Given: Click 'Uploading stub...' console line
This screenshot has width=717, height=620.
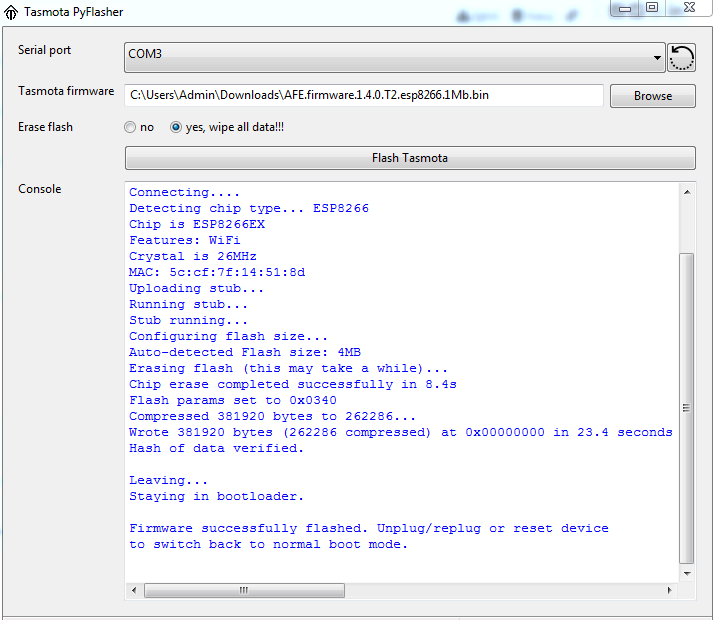Looking at the screenshot, I should coord(197,289).
